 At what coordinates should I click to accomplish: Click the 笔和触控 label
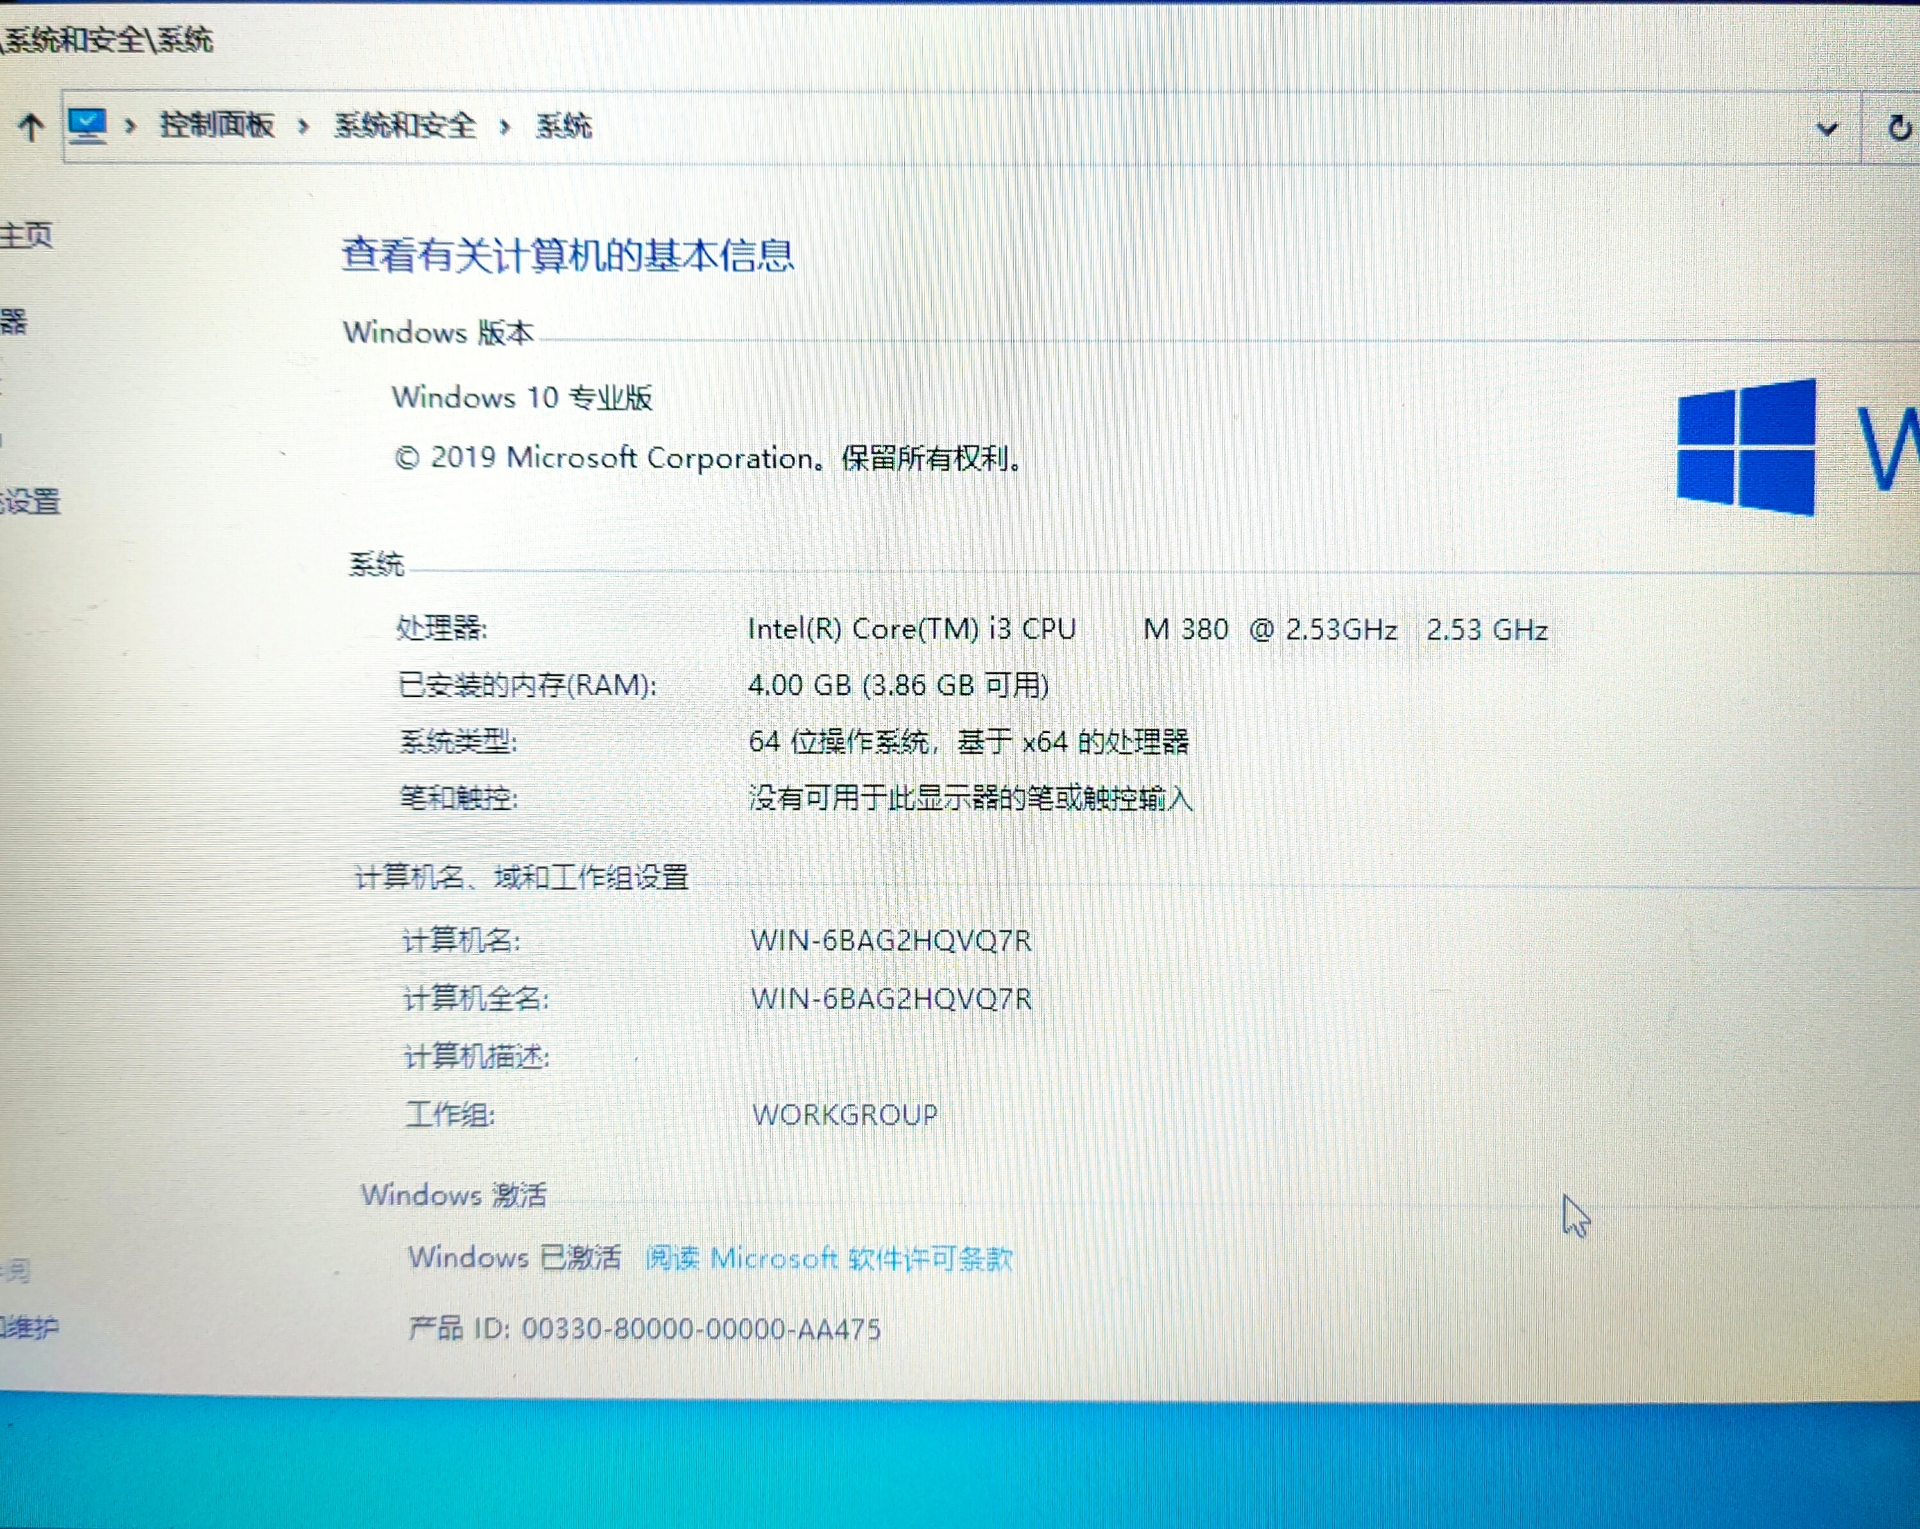coord(459,798)
